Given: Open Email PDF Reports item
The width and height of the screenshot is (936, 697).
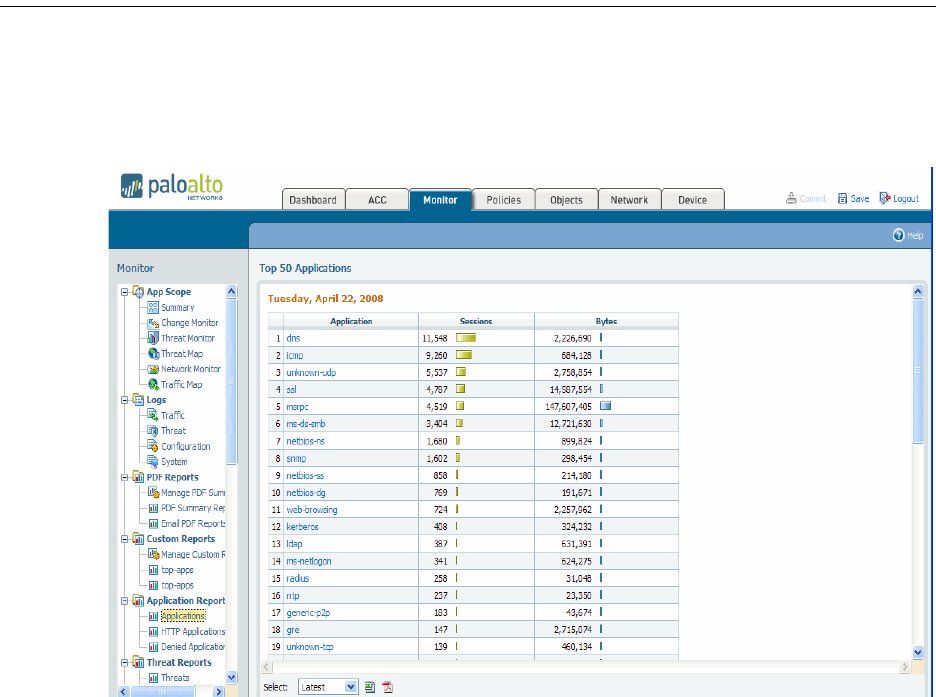Looking at the screenshot, I should click(193, 524).
